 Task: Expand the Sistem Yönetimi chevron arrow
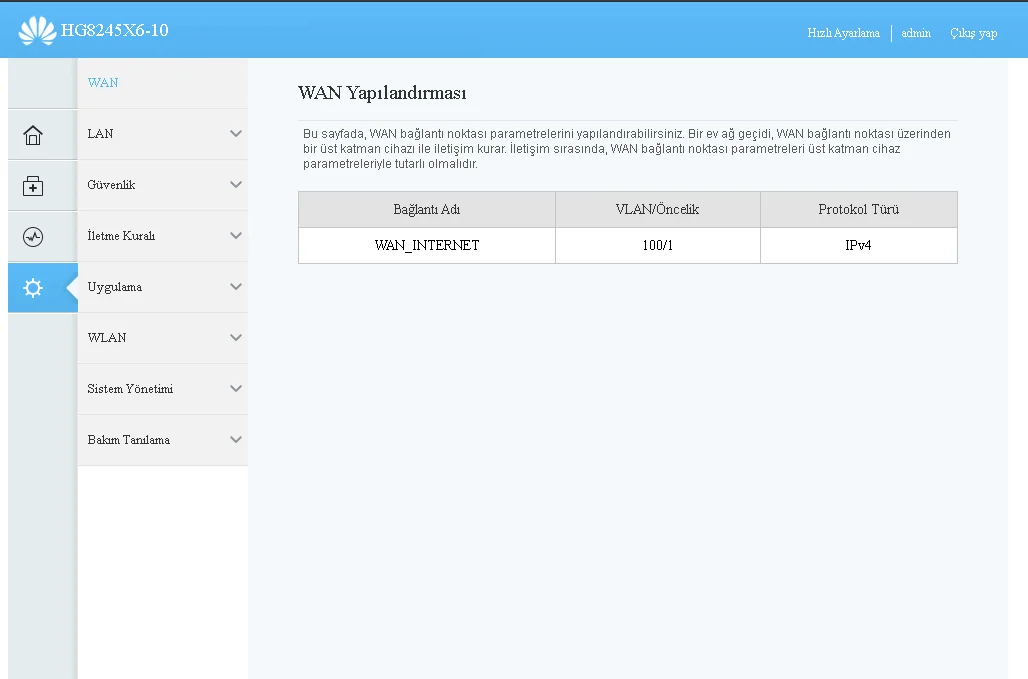[x=236, y=389]
